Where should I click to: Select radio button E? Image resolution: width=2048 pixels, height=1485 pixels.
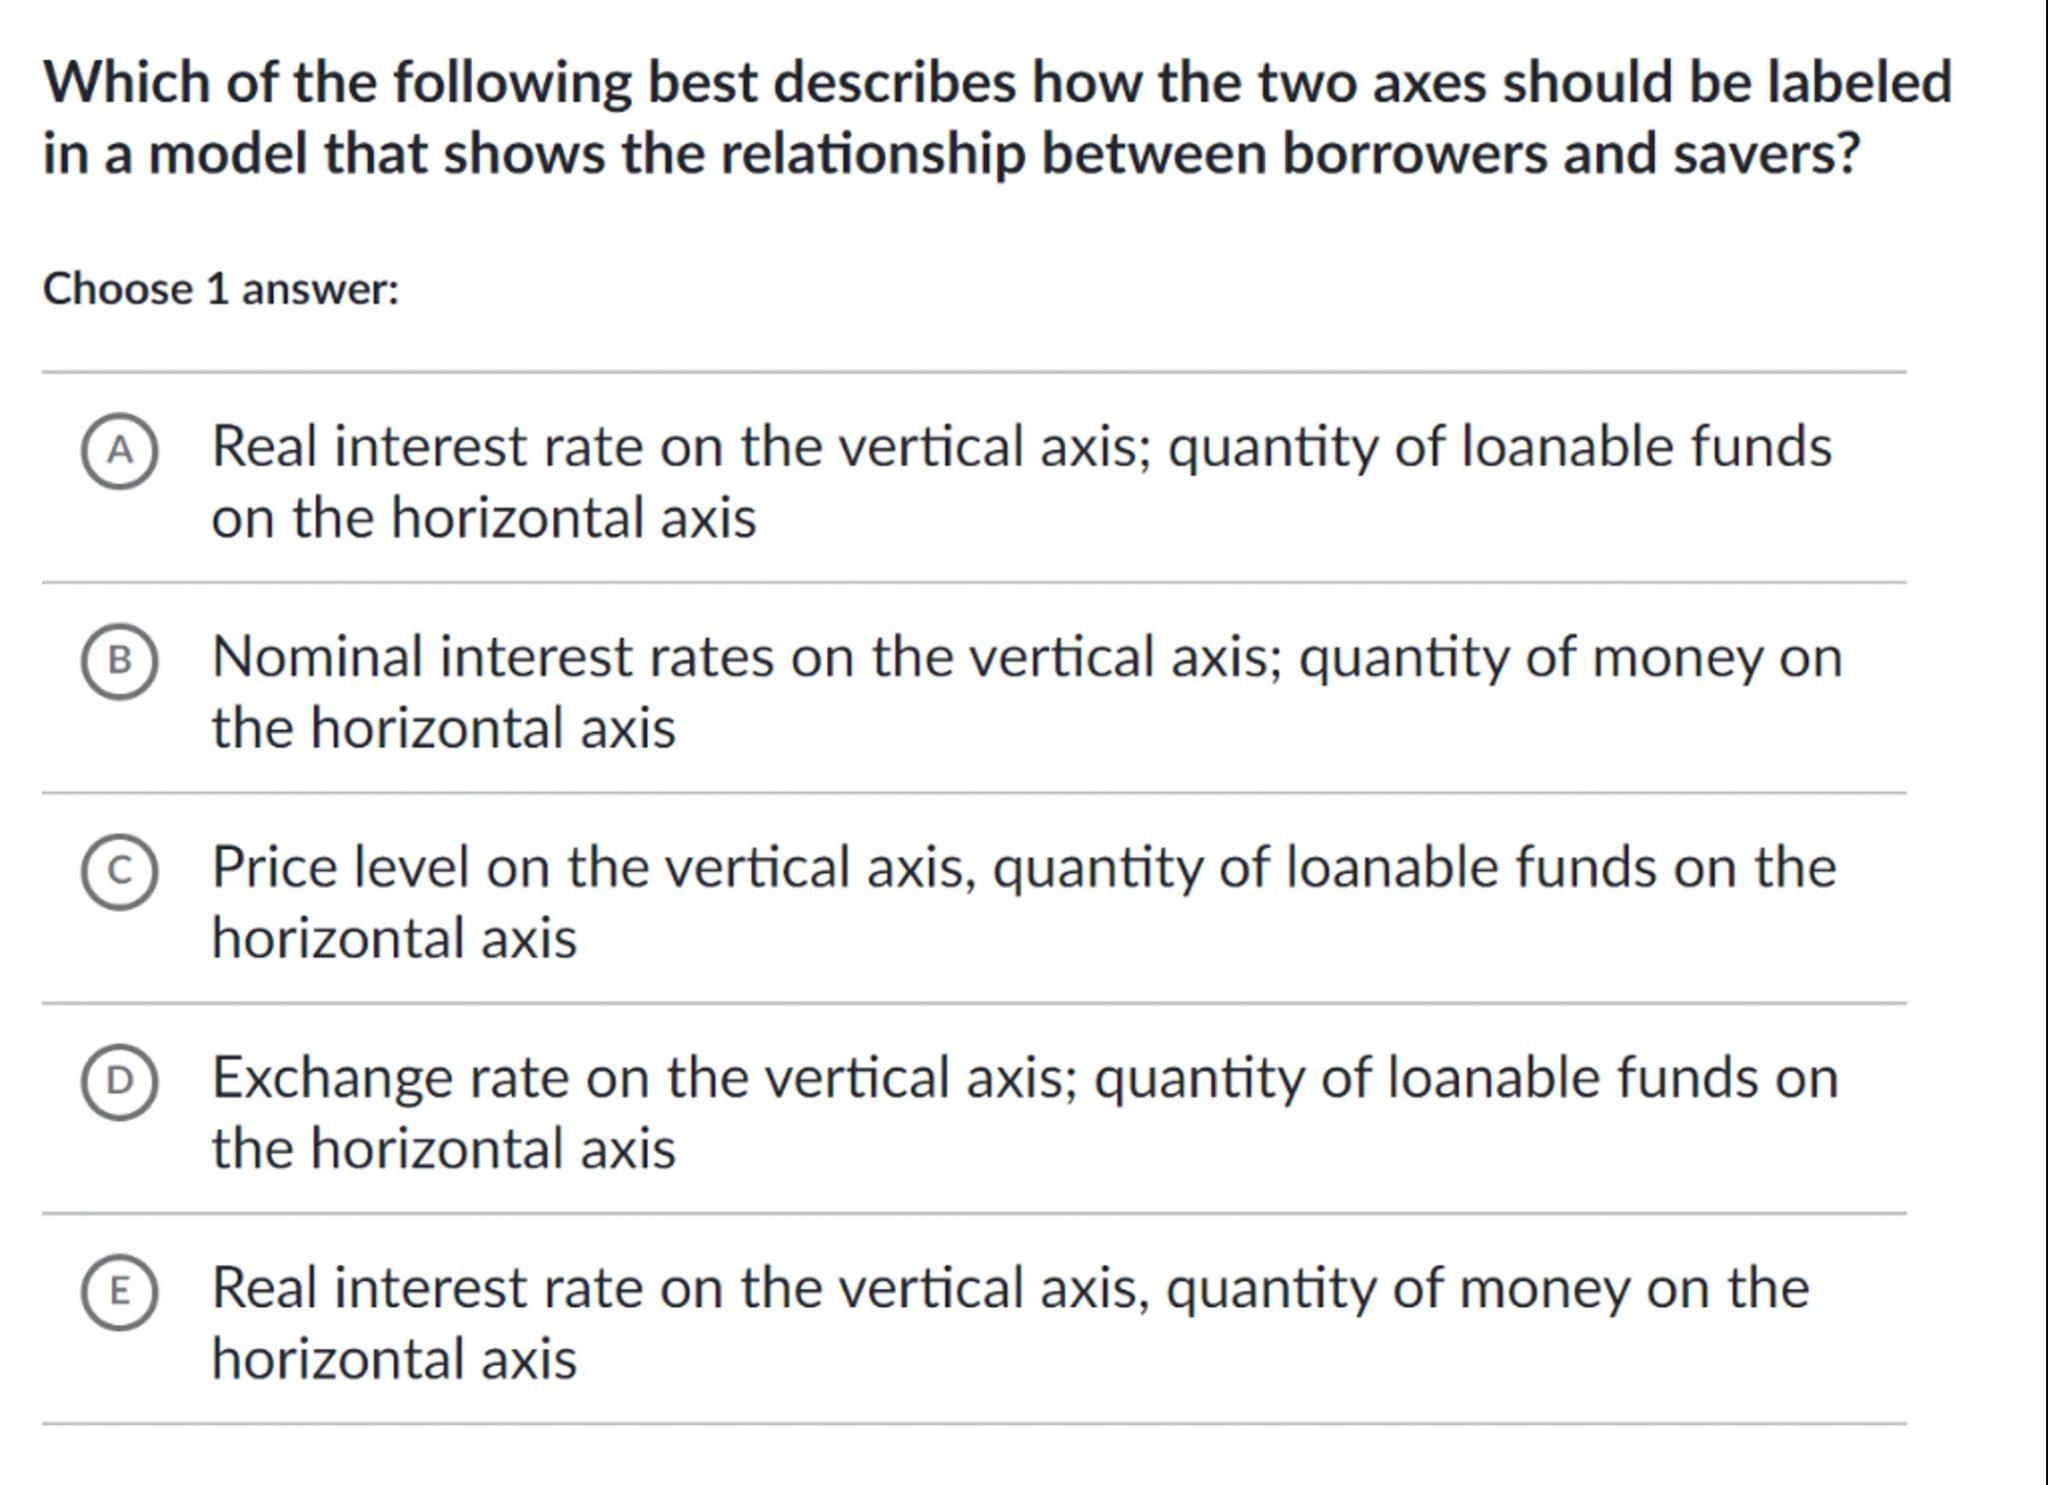119,1292
